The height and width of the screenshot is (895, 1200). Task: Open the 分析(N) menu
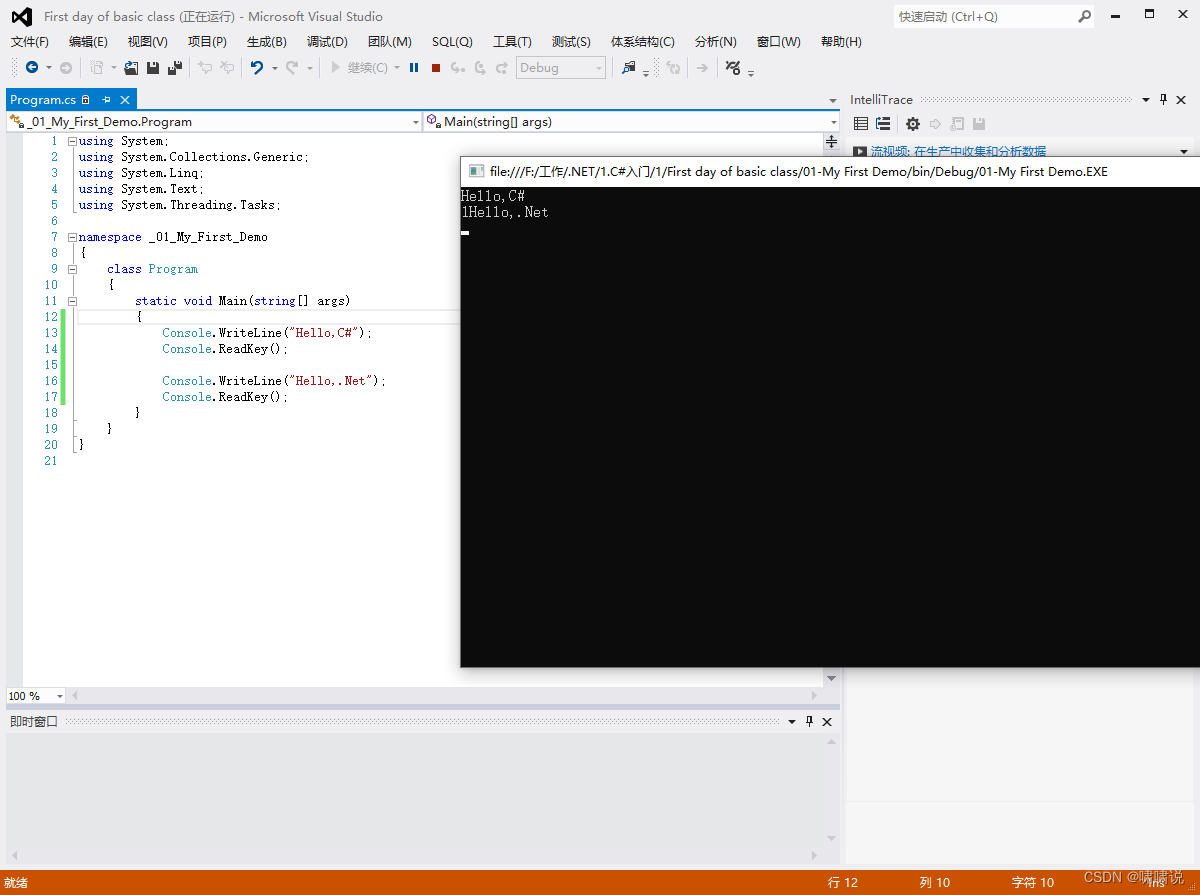[x=715, y=42]
